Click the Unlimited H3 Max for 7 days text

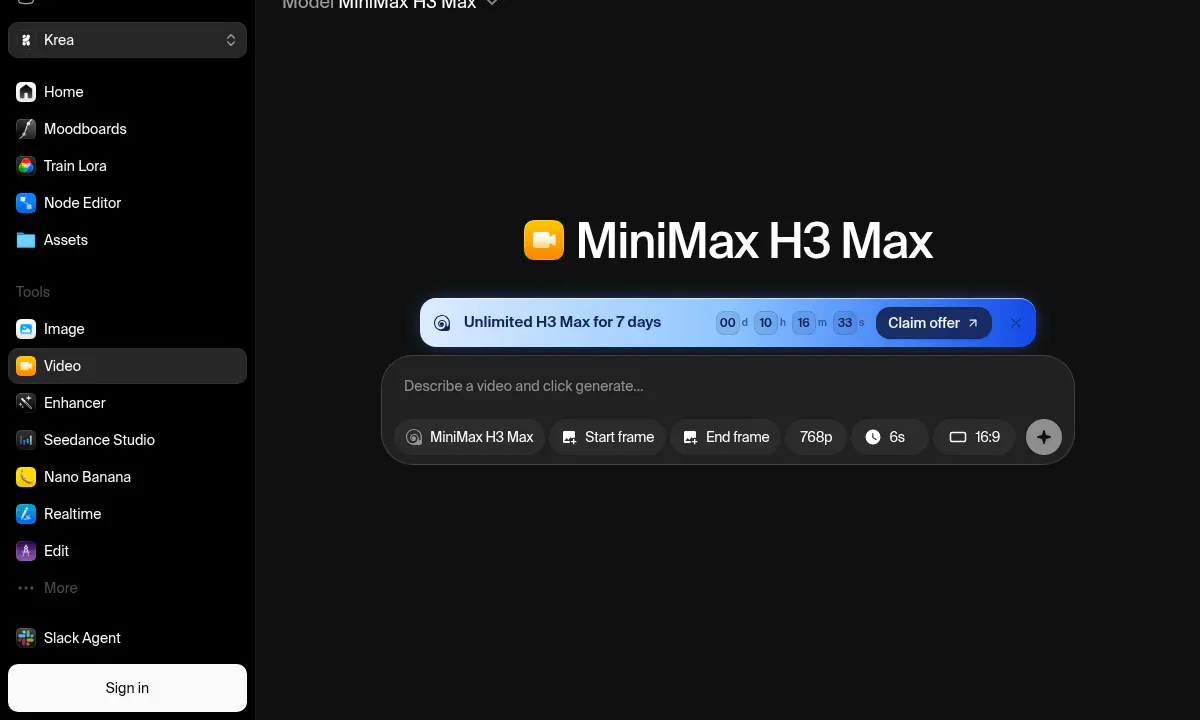click(562, 322)
